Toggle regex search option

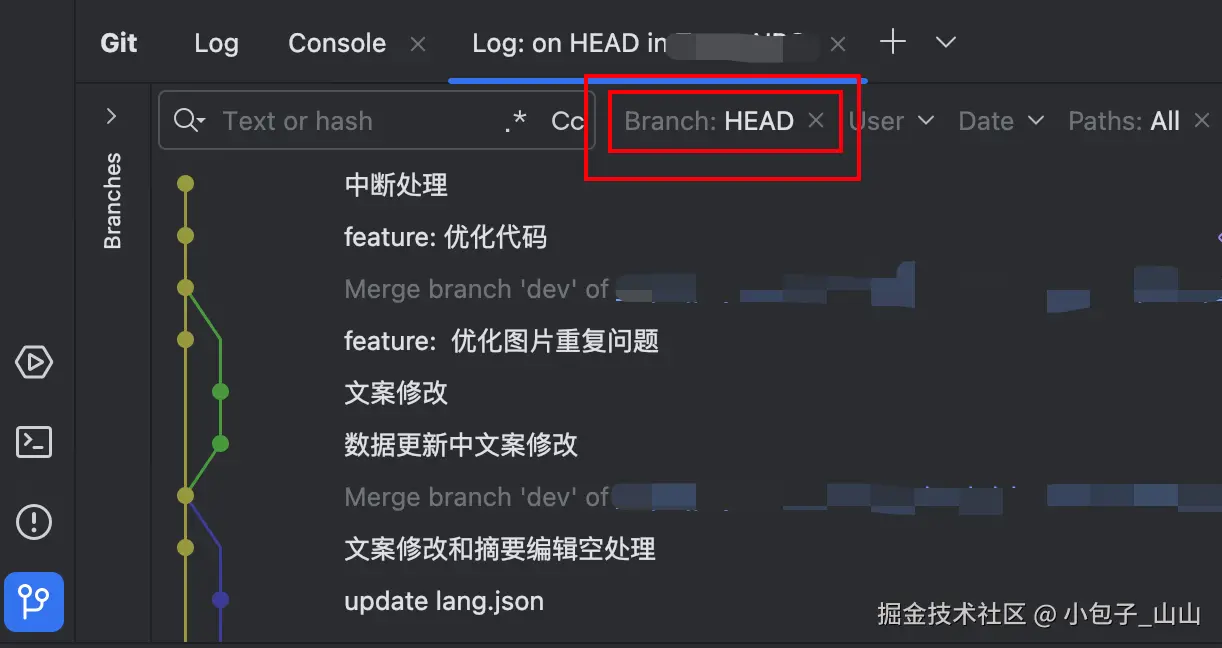515,121
